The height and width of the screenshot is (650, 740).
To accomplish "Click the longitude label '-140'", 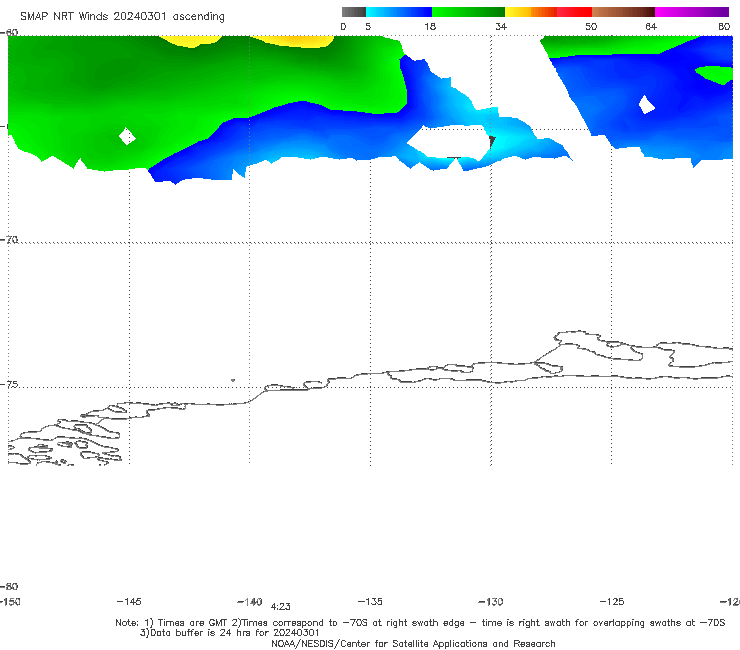I will [x=249, y=601].
